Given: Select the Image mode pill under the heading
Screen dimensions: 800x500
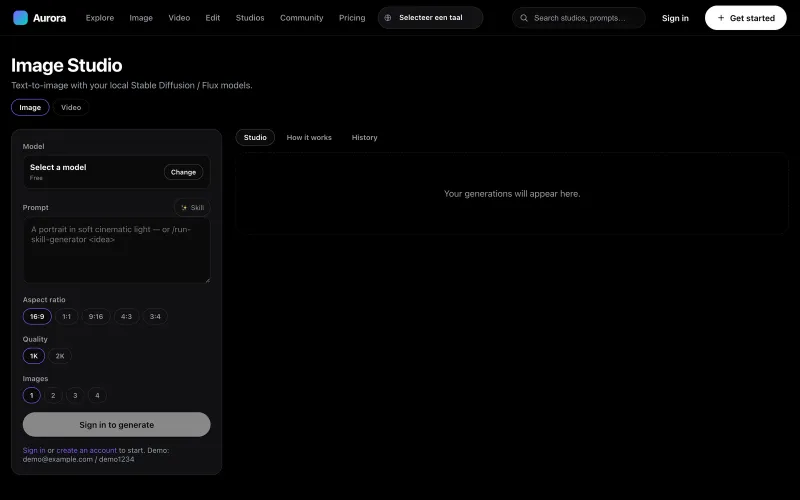Looking at the screenshot, I should click(x=30, y=108).
